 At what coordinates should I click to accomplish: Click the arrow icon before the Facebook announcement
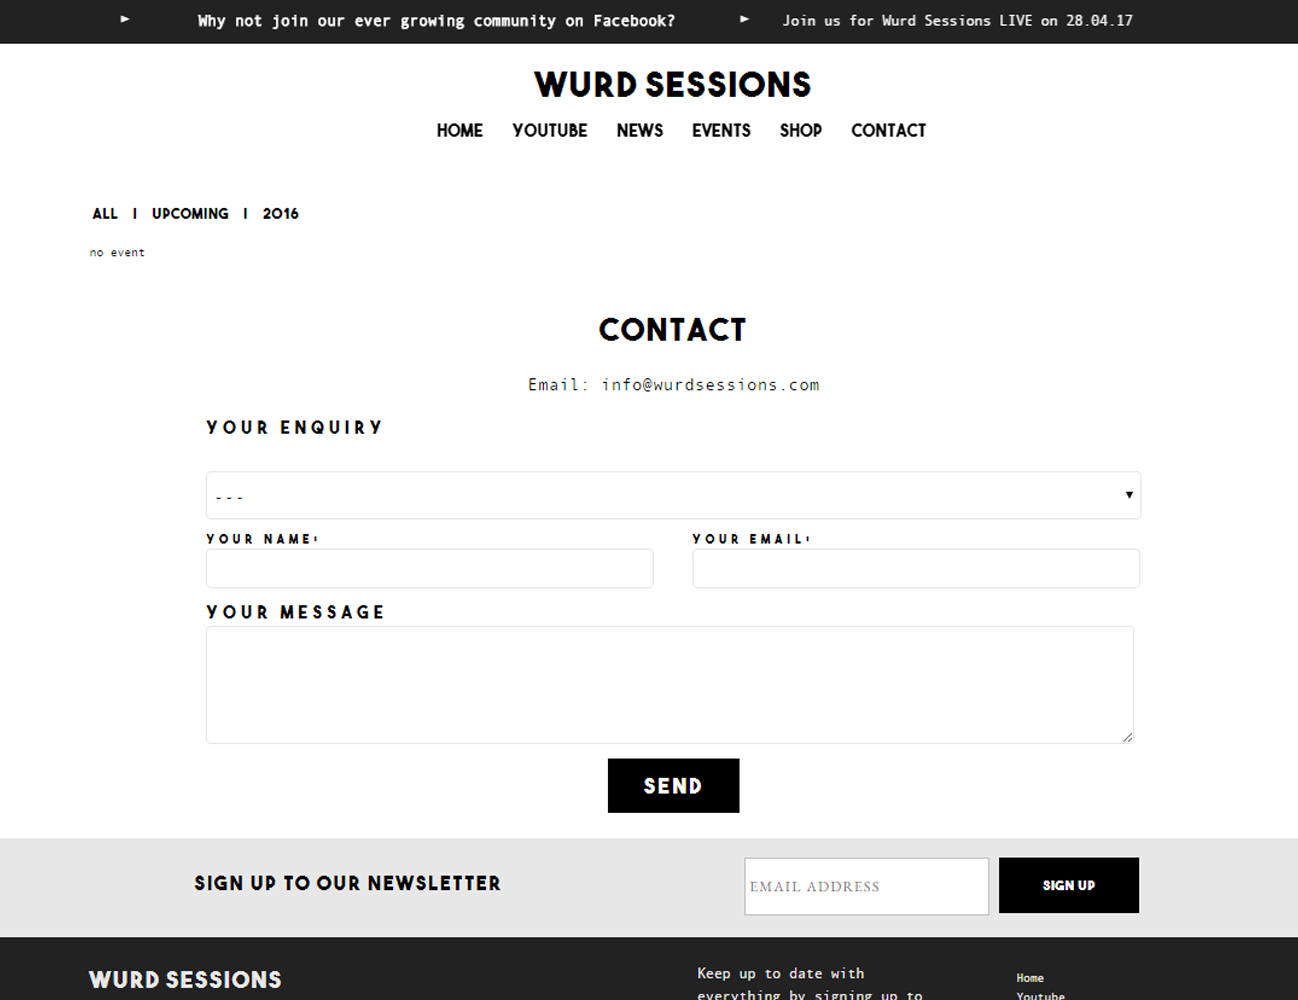click(125, 19)
